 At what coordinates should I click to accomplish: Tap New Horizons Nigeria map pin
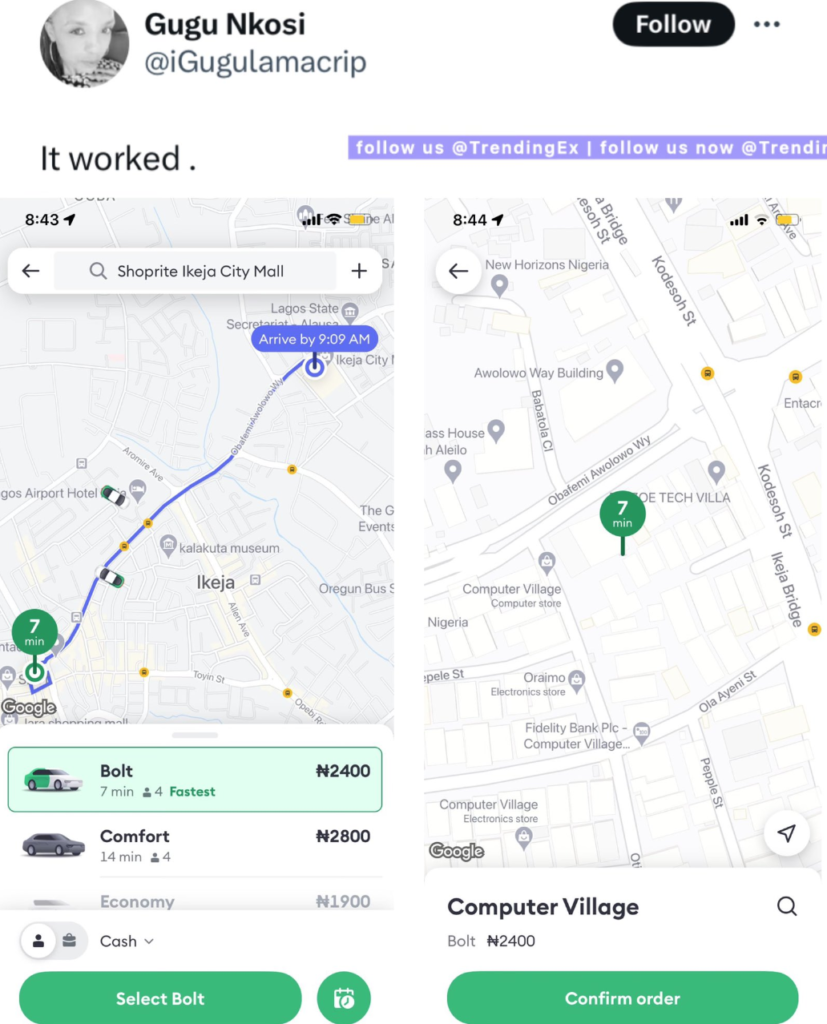(499, 285)
